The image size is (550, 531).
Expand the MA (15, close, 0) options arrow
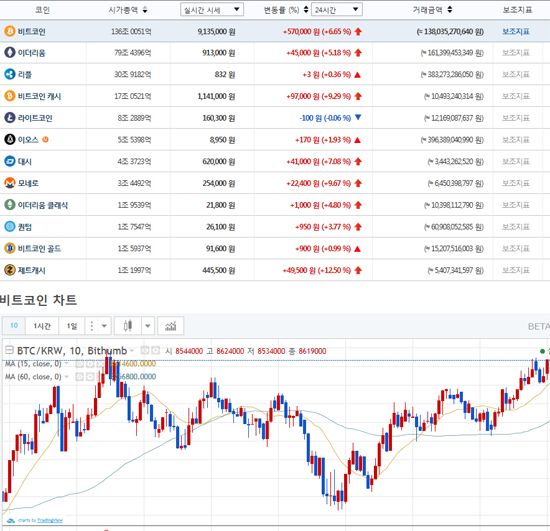pyautogui.click(x=66, y=364)
